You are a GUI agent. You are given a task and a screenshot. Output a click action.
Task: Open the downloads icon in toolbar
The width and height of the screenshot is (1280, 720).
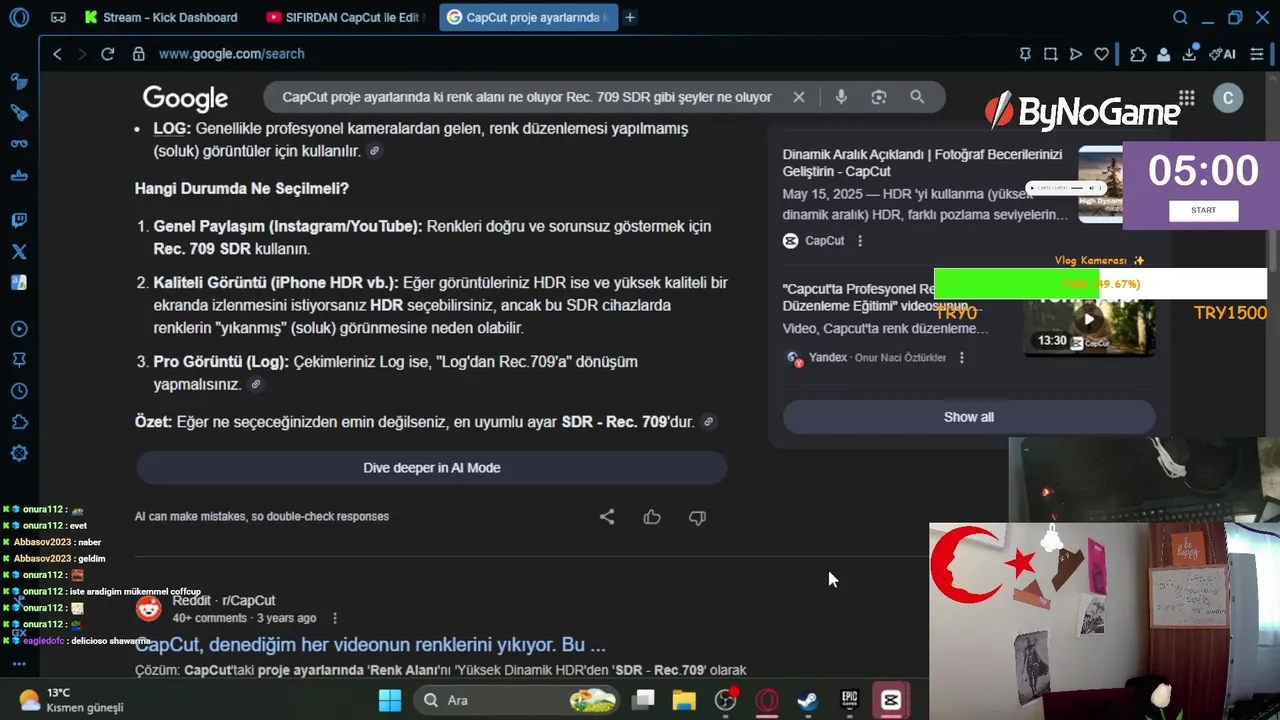pyautogui.click(x=1190, y=54)
